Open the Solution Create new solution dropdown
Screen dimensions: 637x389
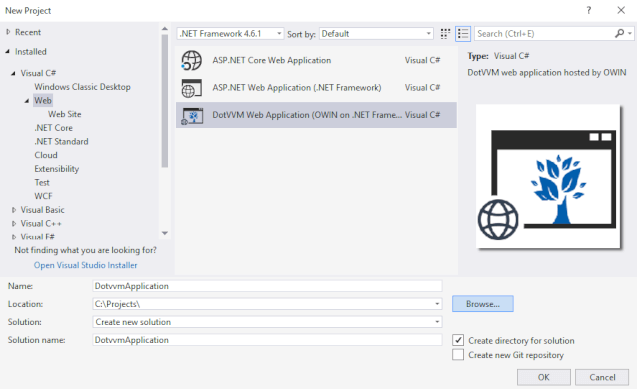click(x=267, y=322)
